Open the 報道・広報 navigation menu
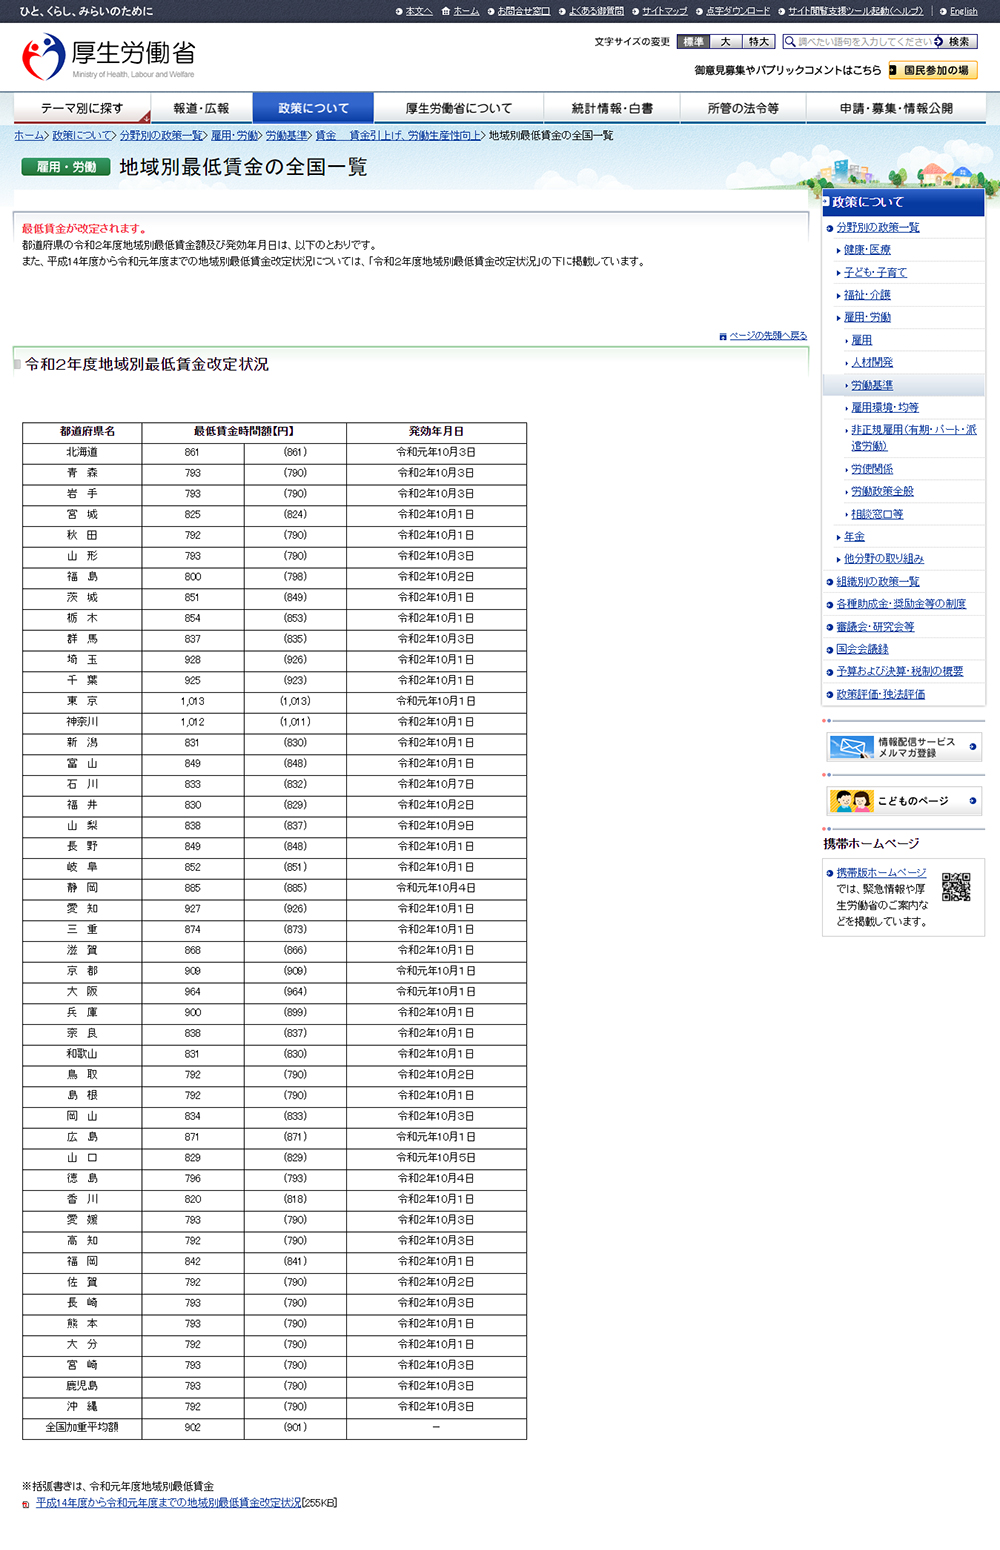The height and width of the screenshot is (1550, 1000). pos(202,107)
